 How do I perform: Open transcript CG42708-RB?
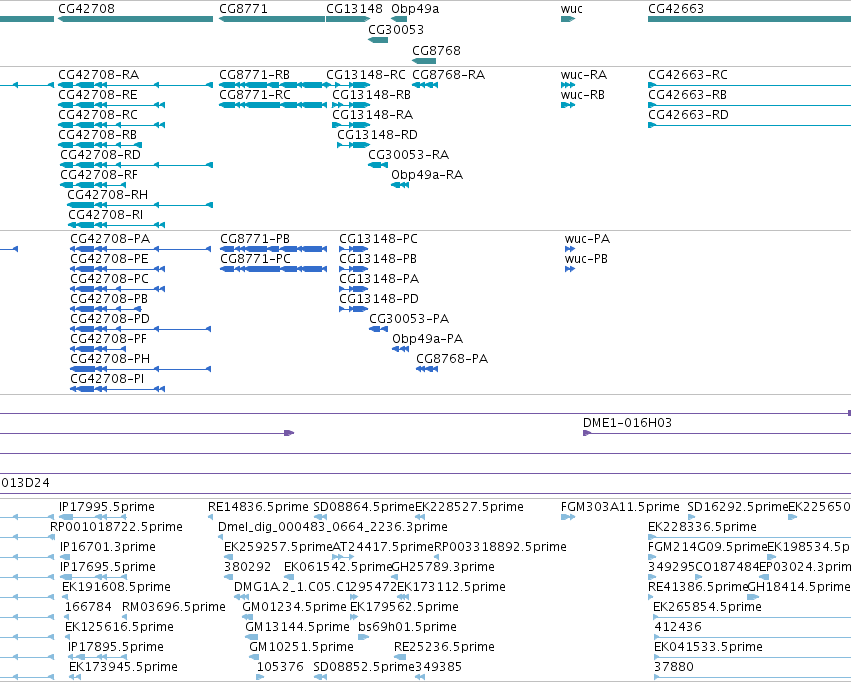(98, 135)
